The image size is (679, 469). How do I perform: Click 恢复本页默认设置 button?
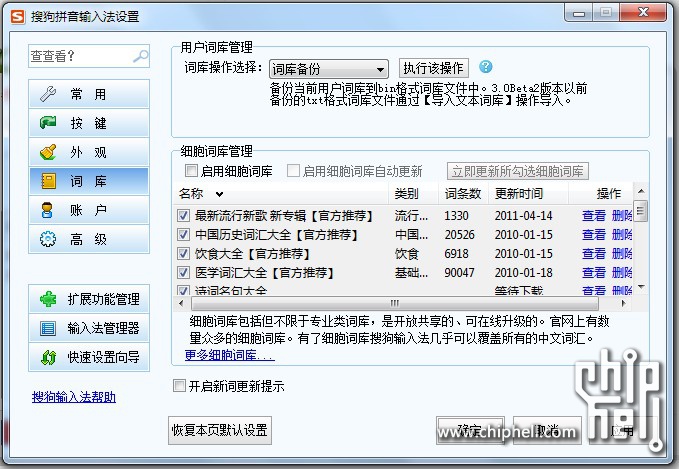220,430
